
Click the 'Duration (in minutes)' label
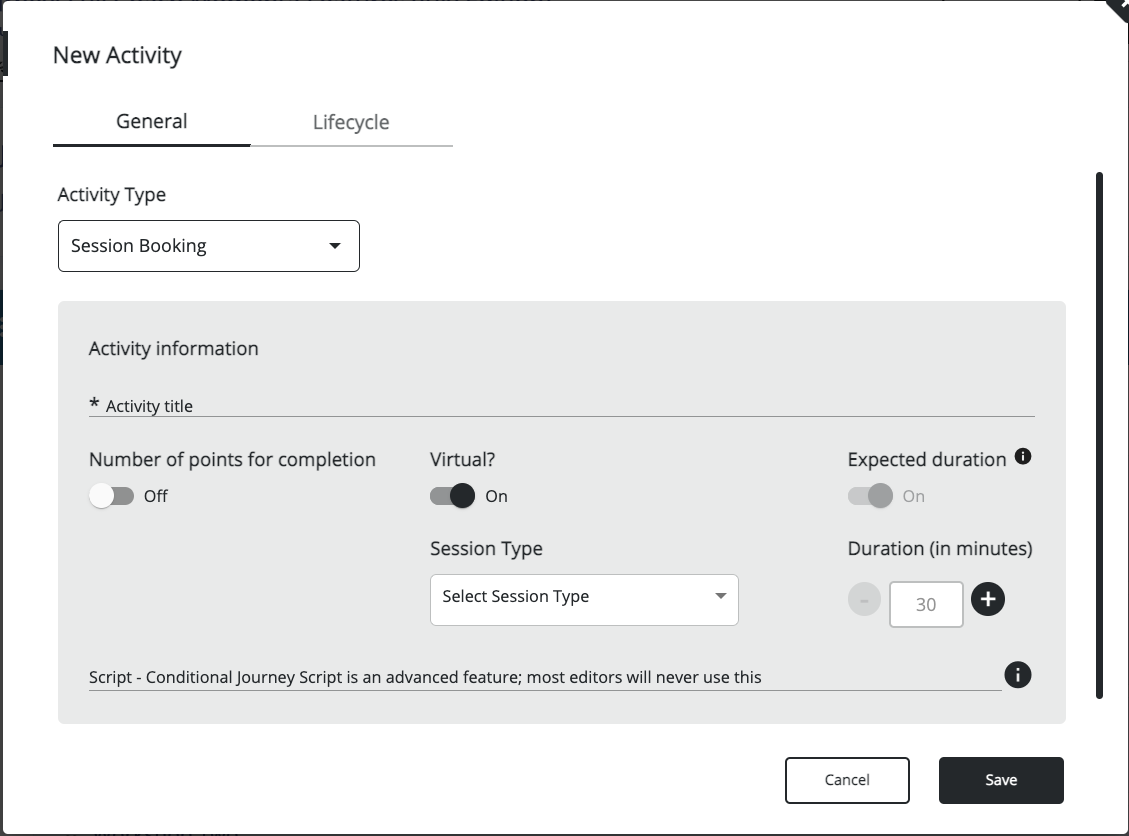940,549
